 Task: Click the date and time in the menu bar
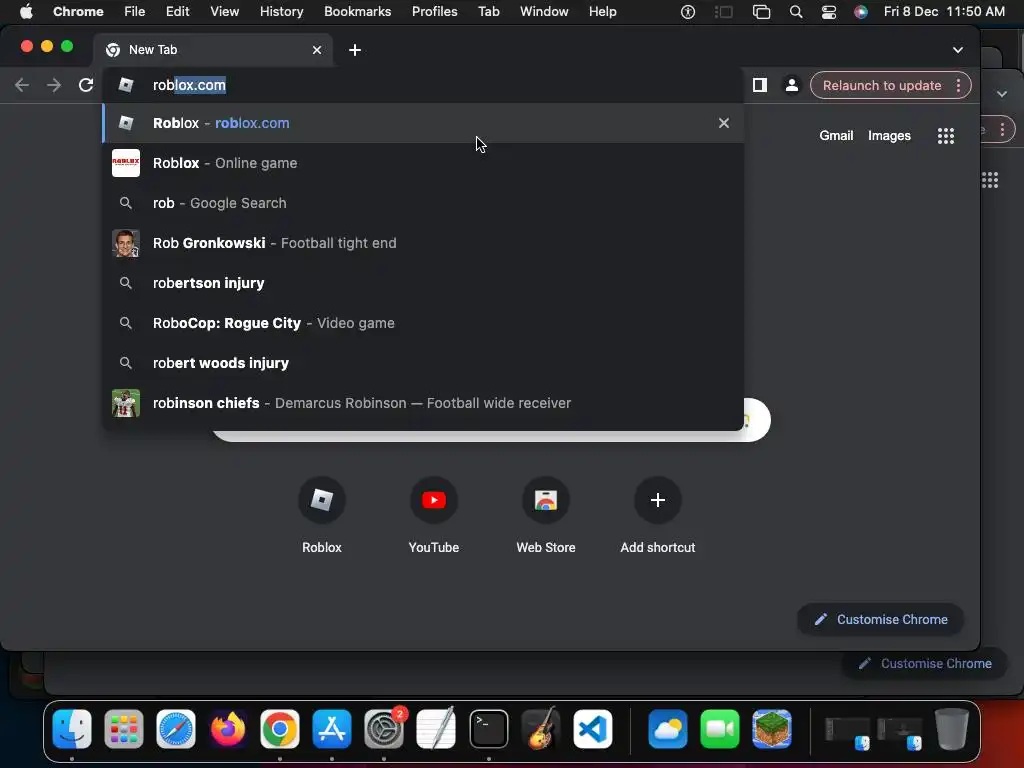(x=944, y=11)
